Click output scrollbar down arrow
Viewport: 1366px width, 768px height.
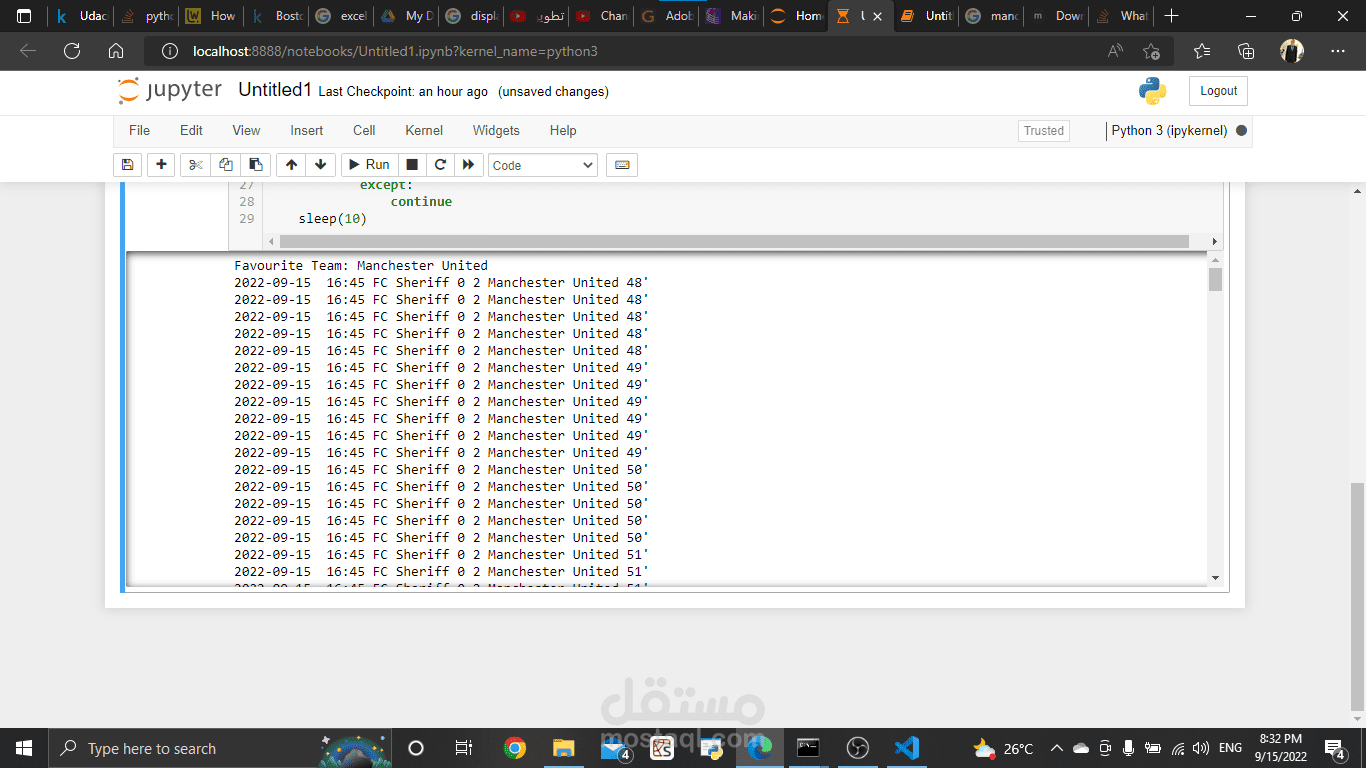pos(1215,578)
